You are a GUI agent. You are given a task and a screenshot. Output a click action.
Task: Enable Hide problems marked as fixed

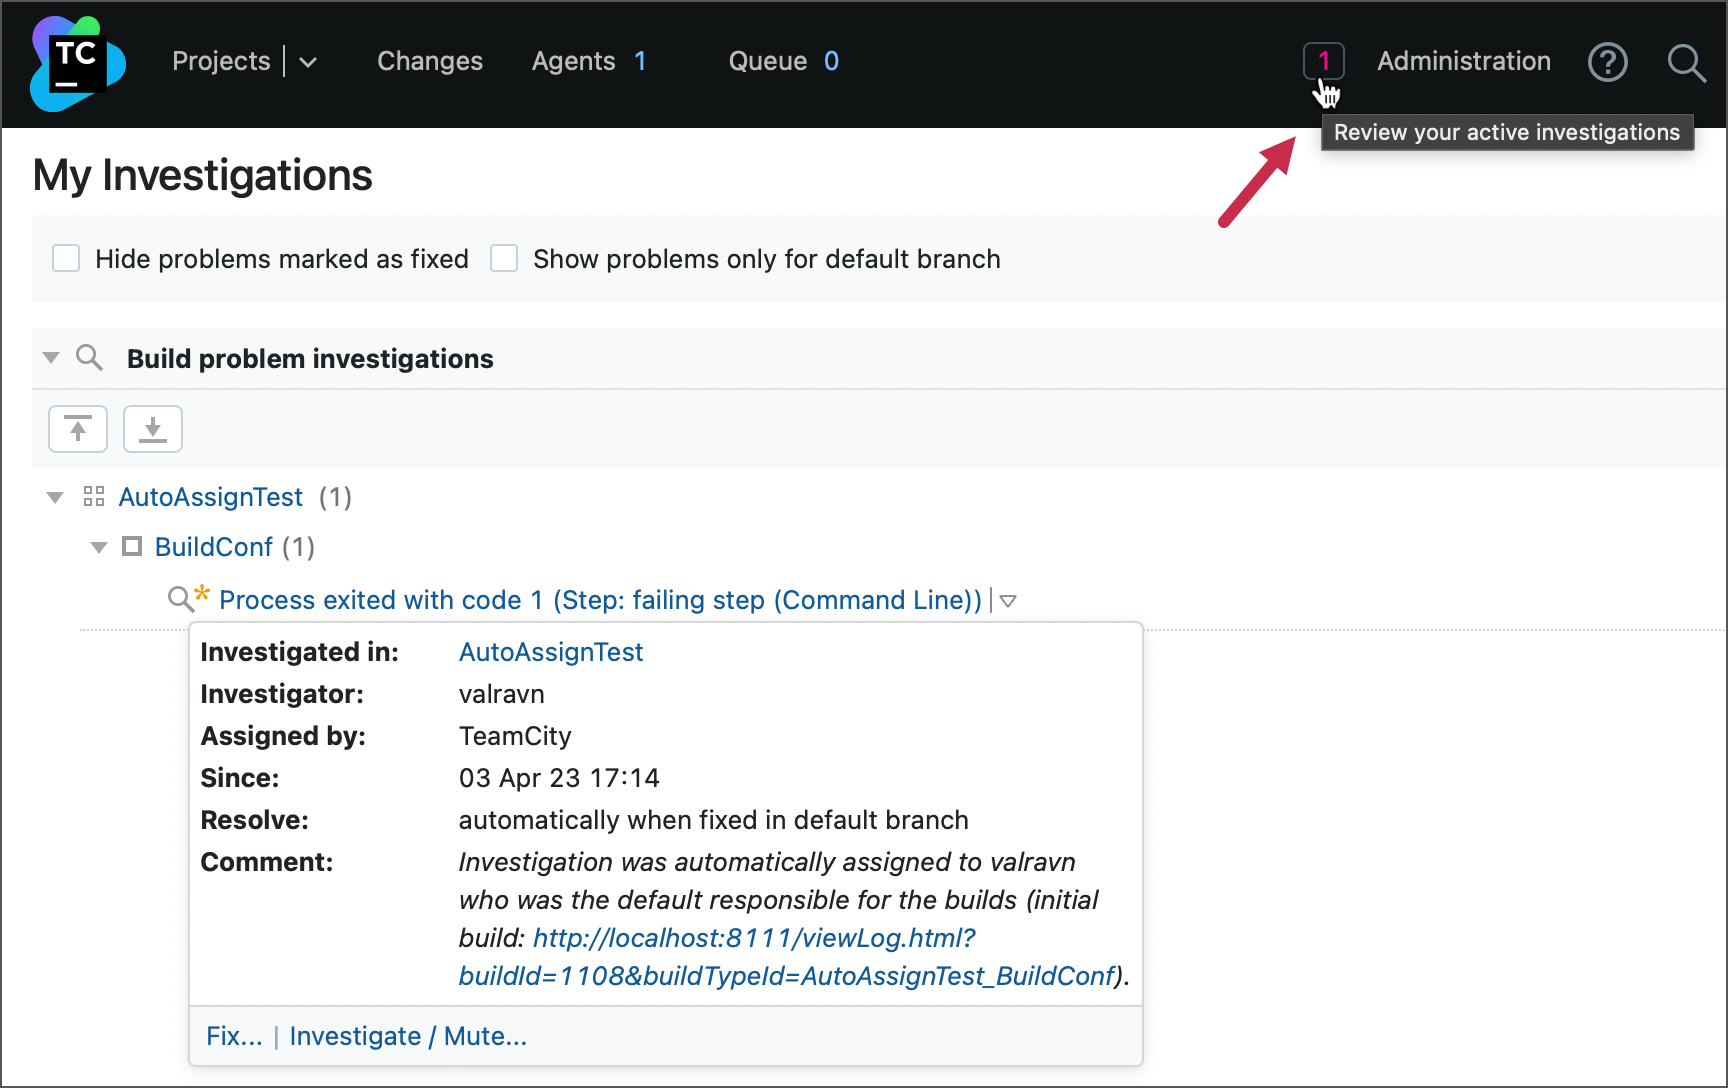coord(65,258)
